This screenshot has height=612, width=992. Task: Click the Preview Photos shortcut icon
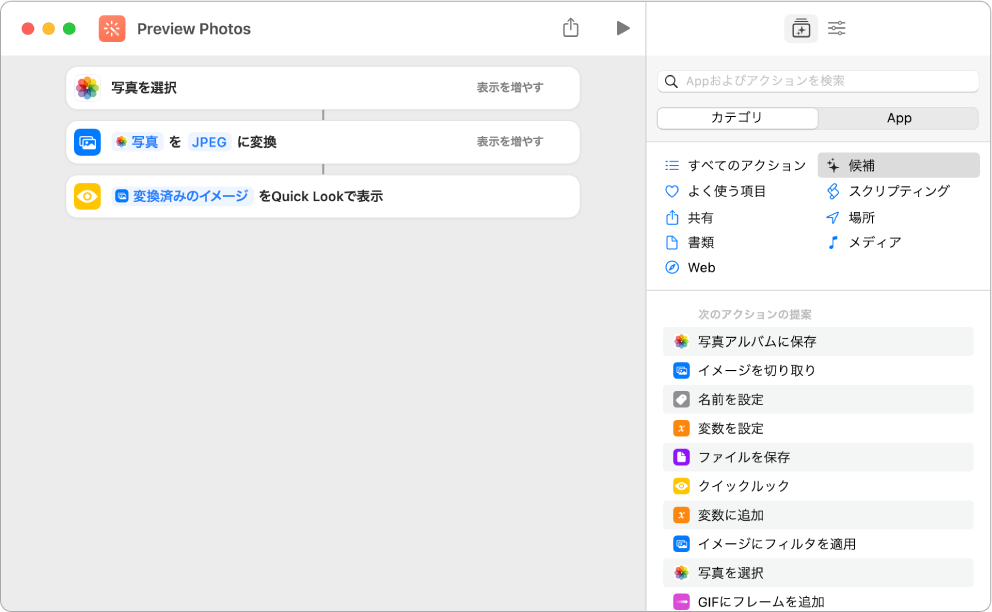[112, 28]
